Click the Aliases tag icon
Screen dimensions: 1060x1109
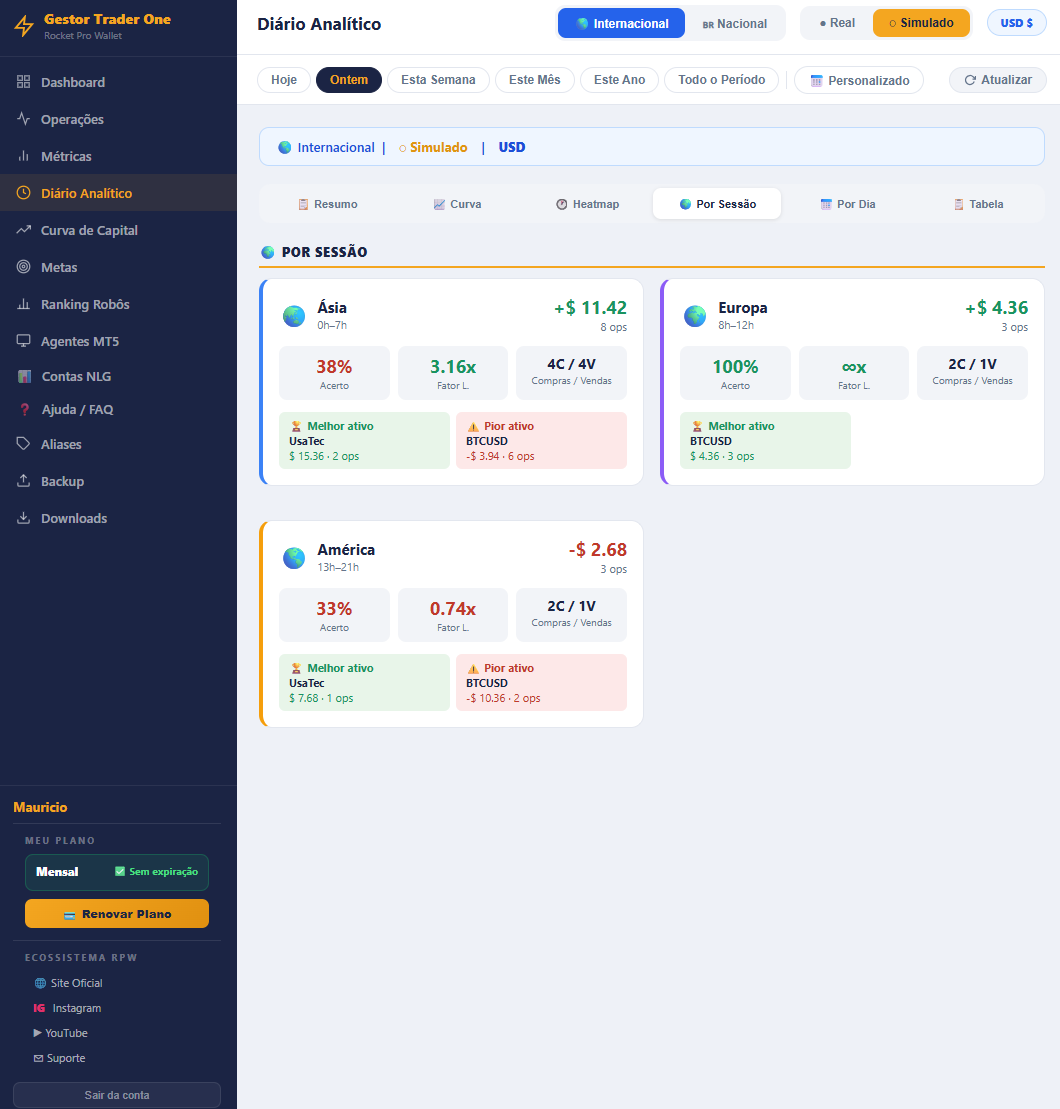(x=23, y=443)
